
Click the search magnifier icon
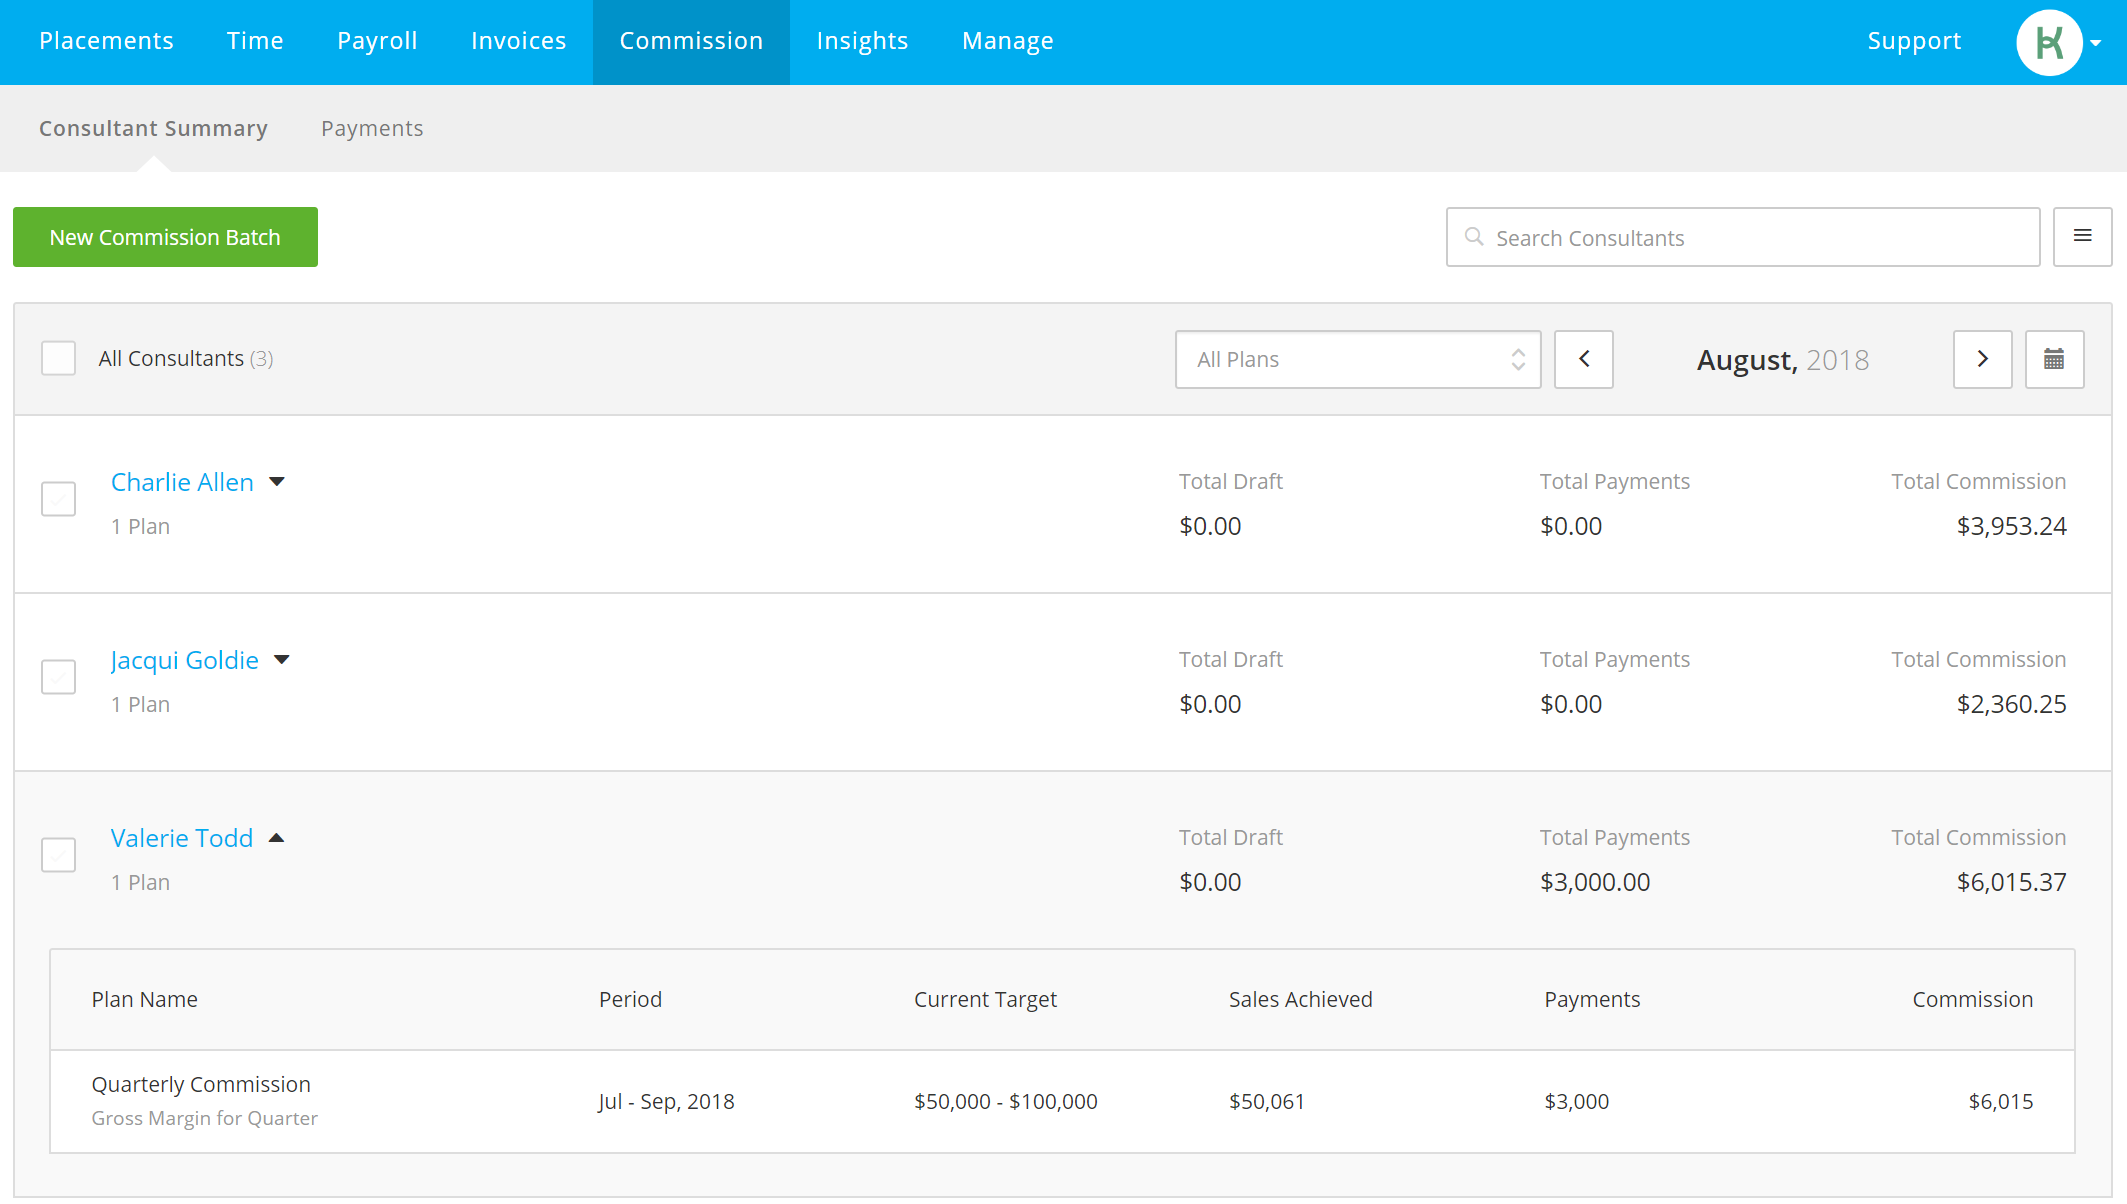coord(1474,237)
